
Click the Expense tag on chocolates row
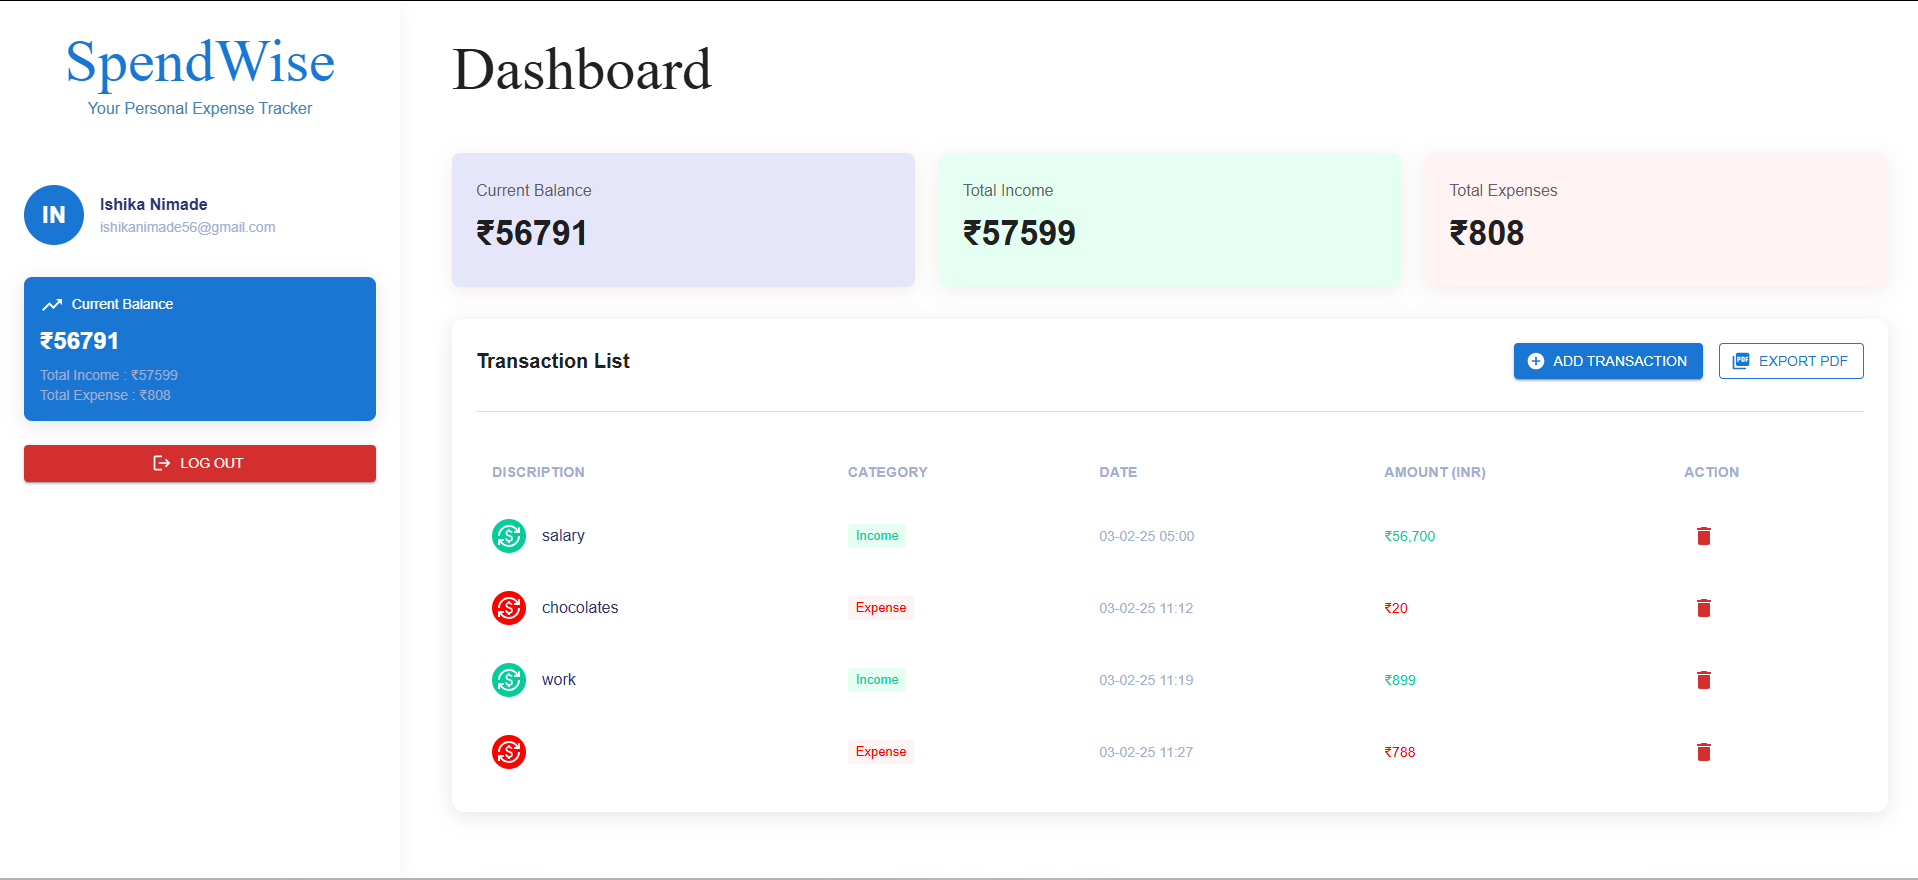click(x=881, y=608)
